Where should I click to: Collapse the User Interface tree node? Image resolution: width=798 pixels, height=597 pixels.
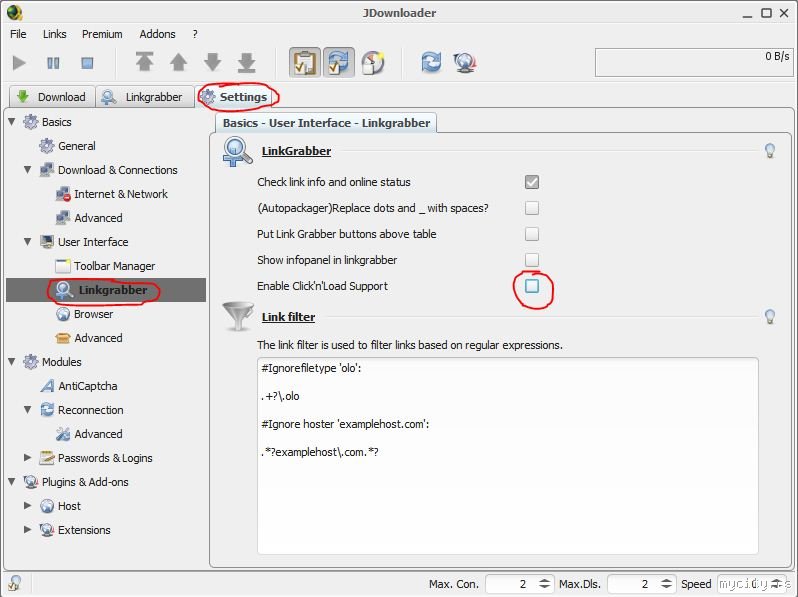[28, 241]
